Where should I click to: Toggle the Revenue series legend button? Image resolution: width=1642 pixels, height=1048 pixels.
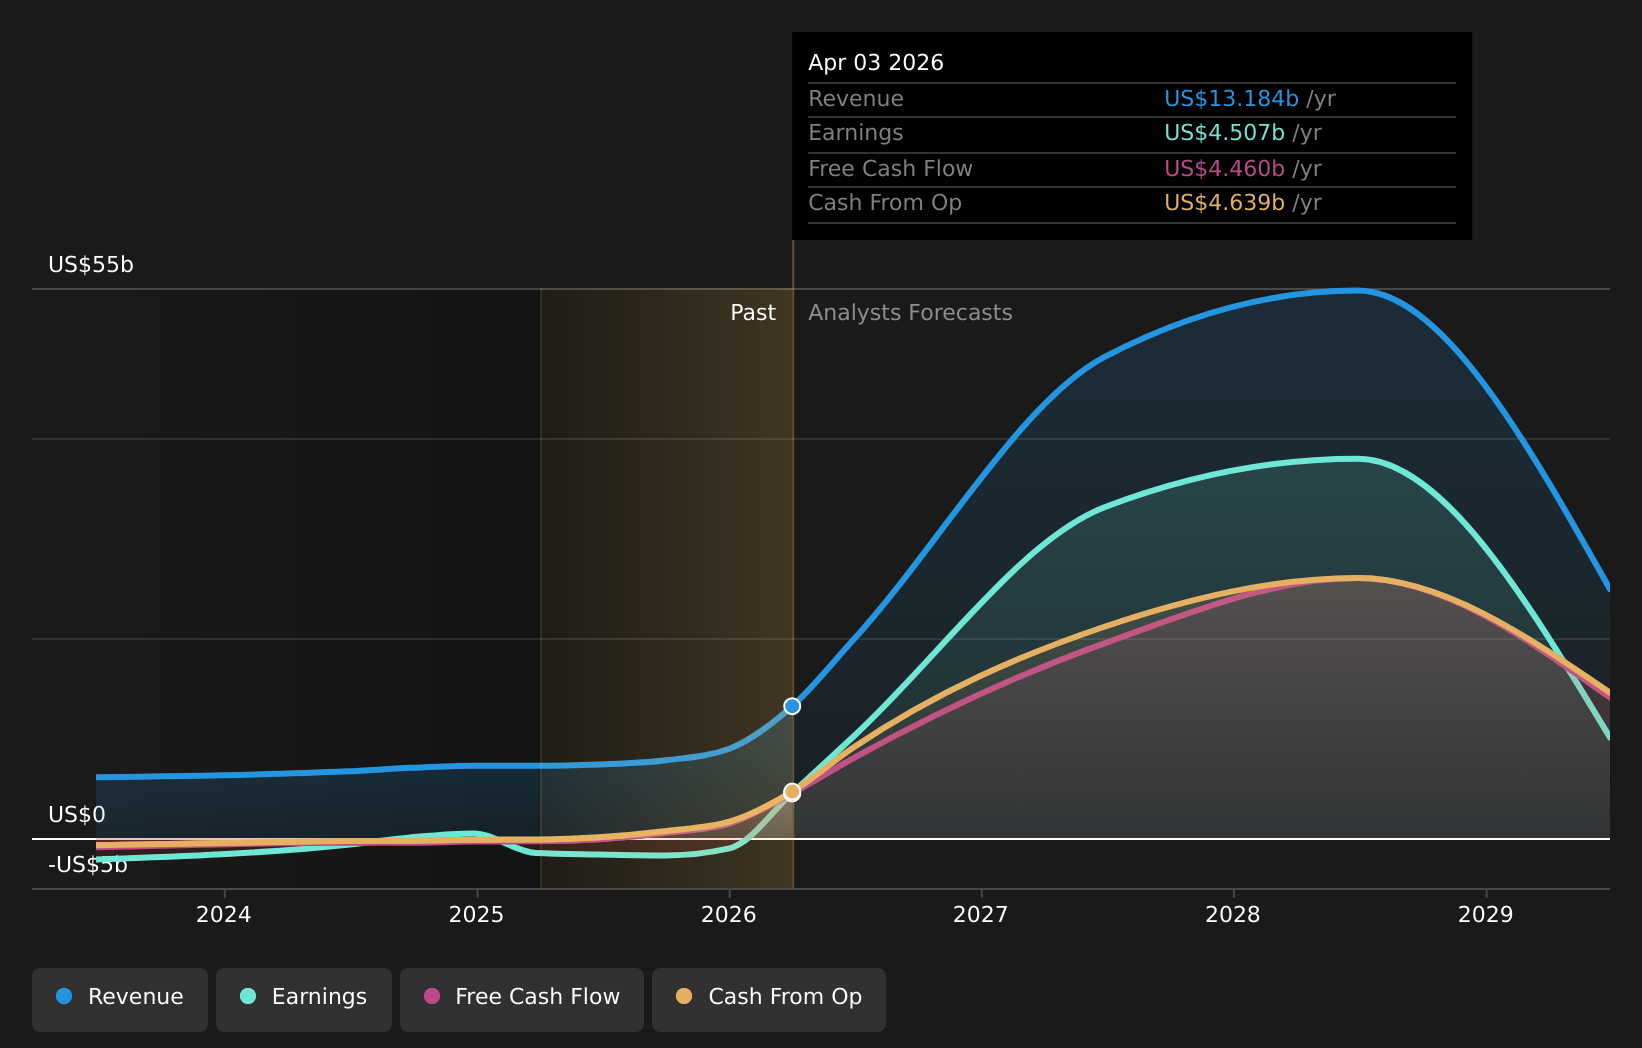[x=120, y=999]
